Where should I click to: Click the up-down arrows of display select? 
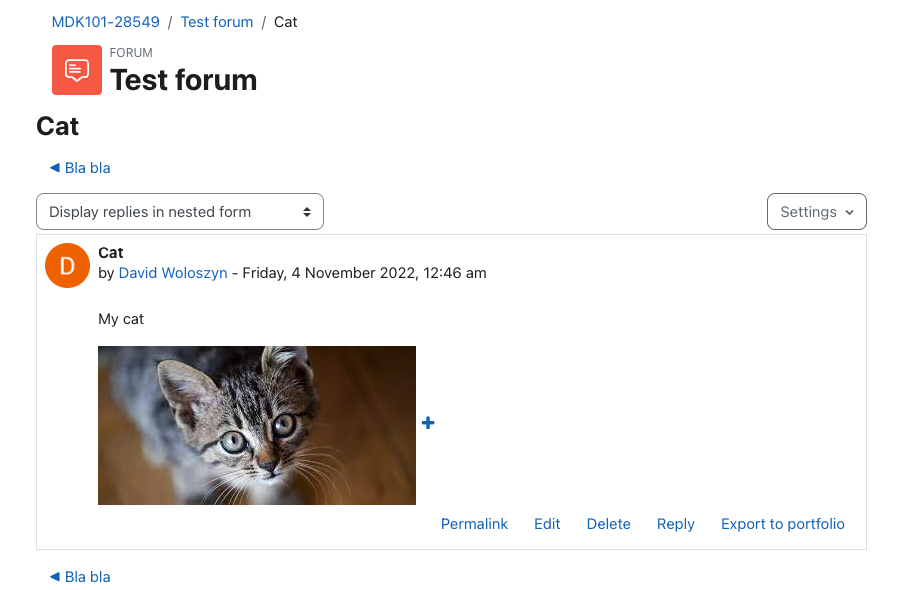tap(307, 212)
